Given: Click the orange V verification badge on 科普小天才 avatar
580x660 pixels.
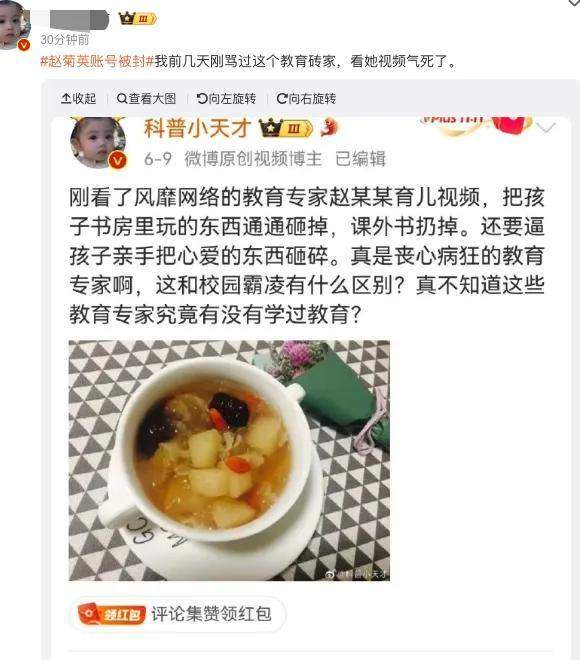Looking at the screenshot, I should (x=117, y=161).
